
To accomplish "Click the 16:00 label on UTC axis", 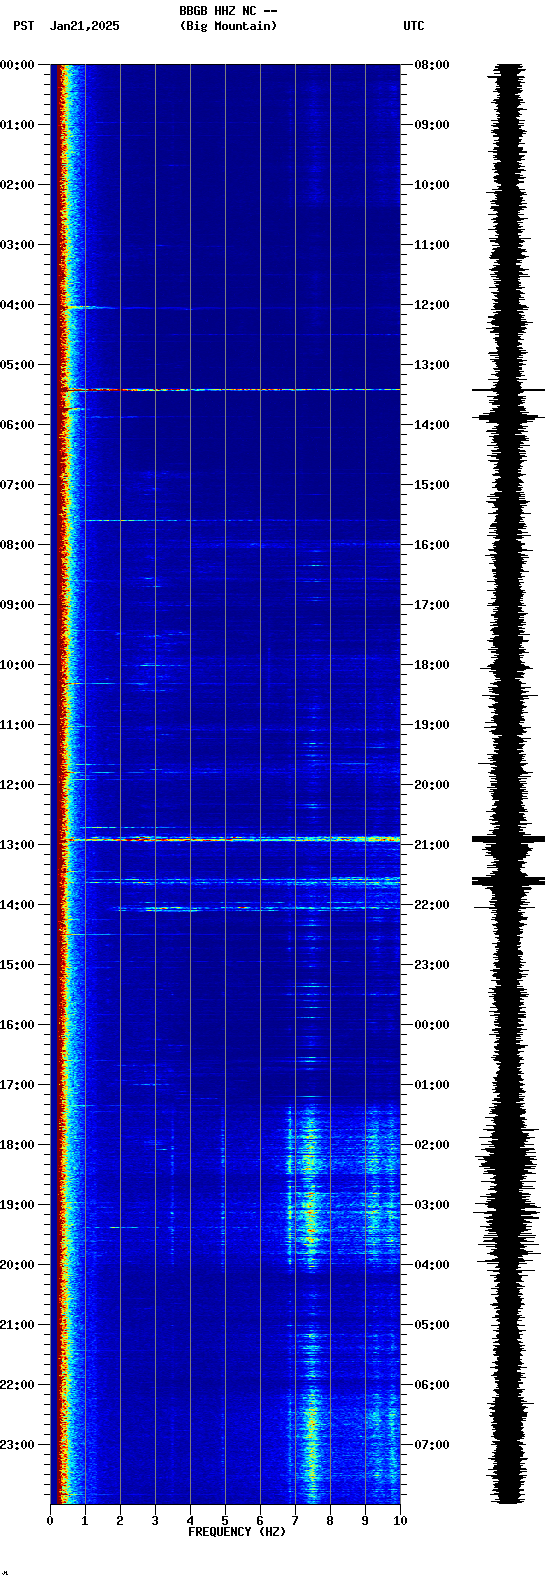I will coord(432,545).
